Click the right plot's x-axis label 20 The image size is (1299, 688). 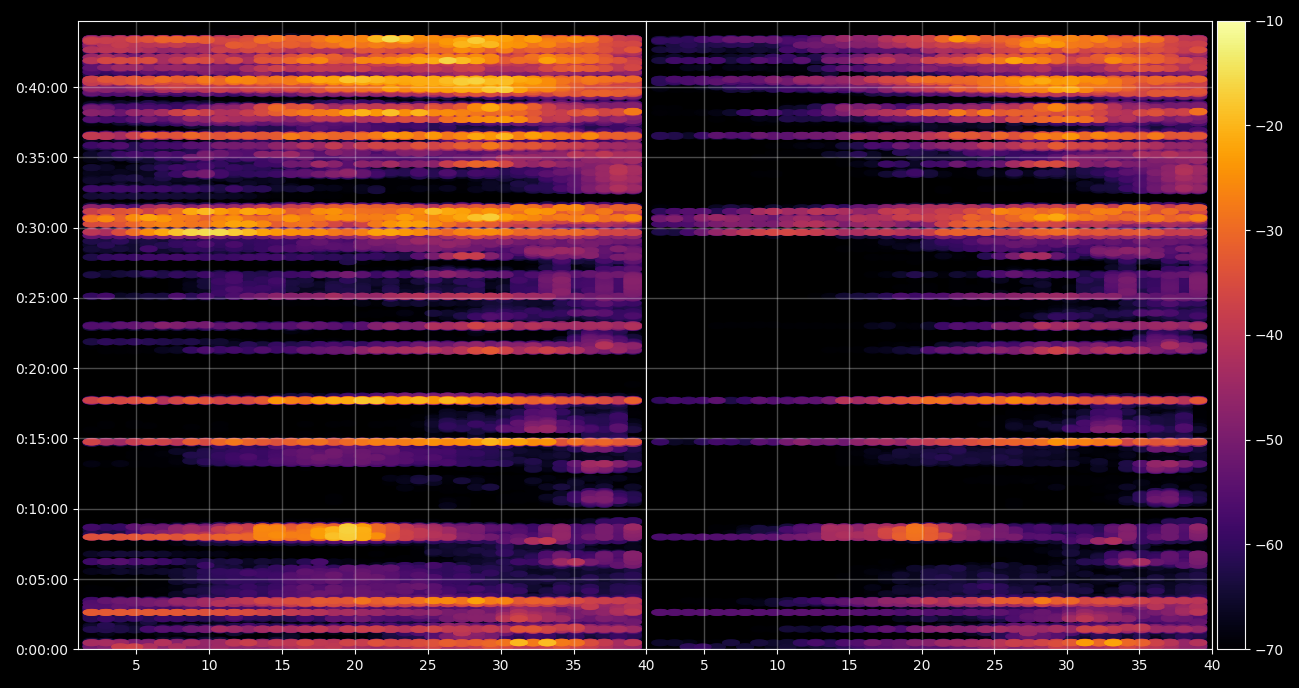point(922,665)
